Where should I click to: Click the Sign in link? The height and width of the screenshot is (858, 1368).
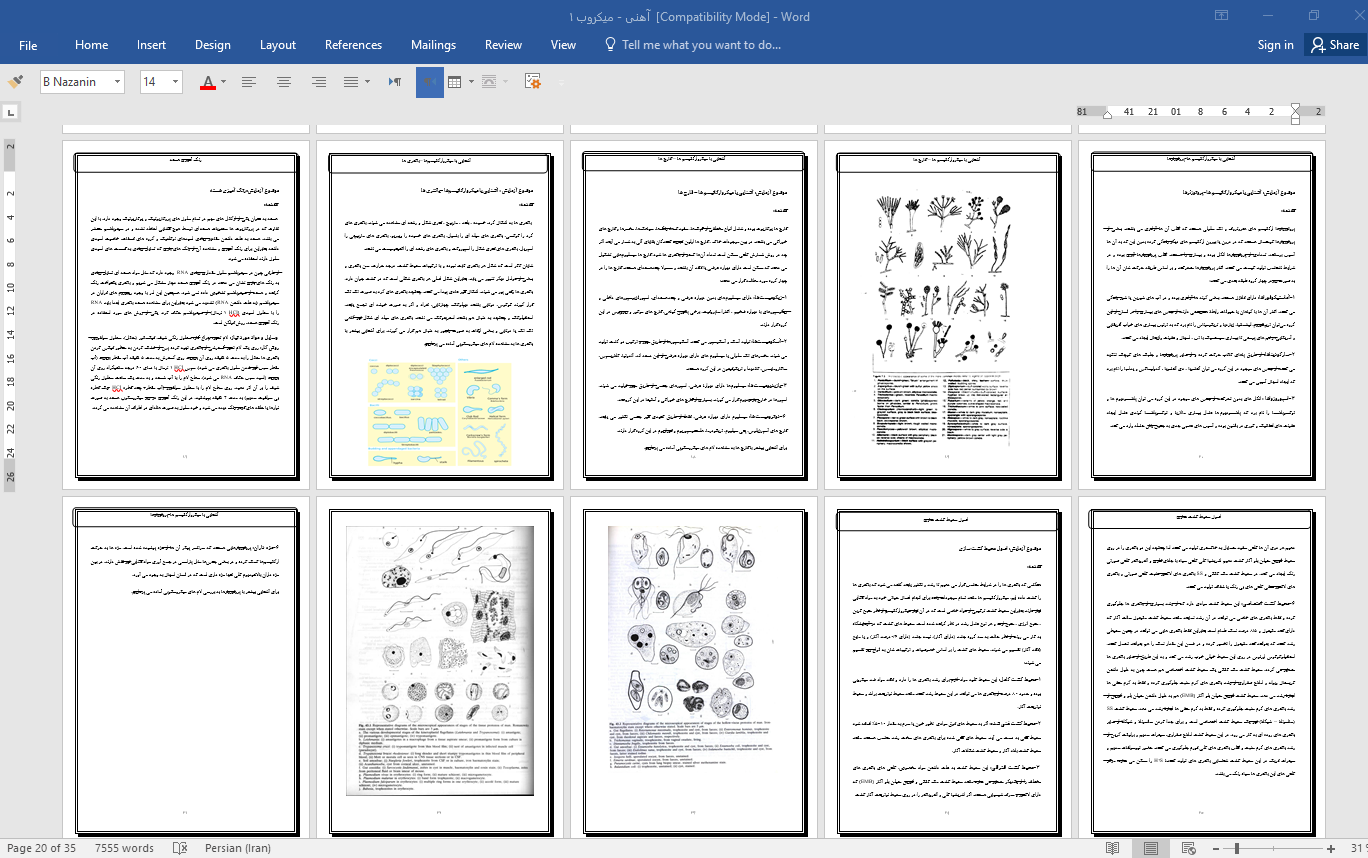(x=1275, y=45)
